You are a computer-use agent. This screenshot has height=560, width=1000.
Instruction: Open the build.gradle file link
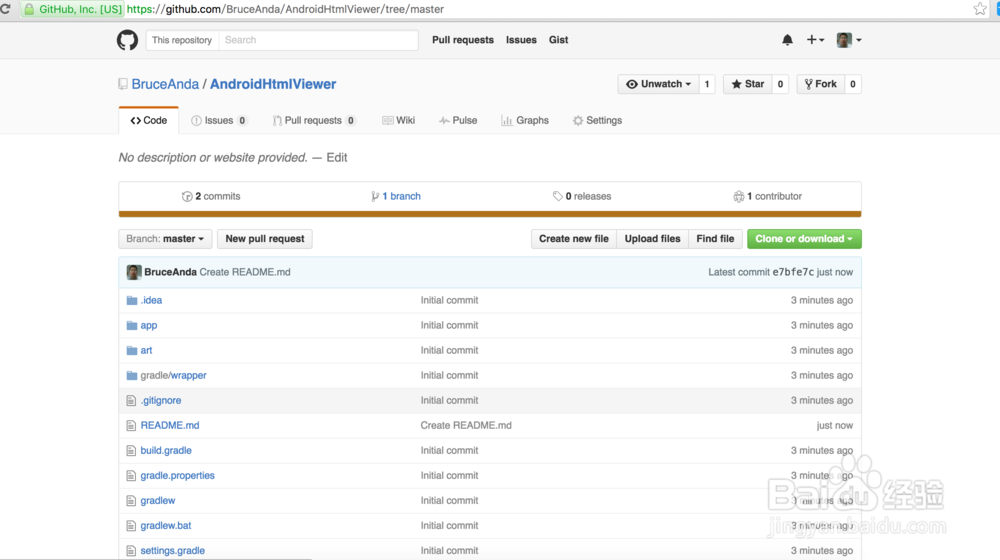[x=166, y=450]
